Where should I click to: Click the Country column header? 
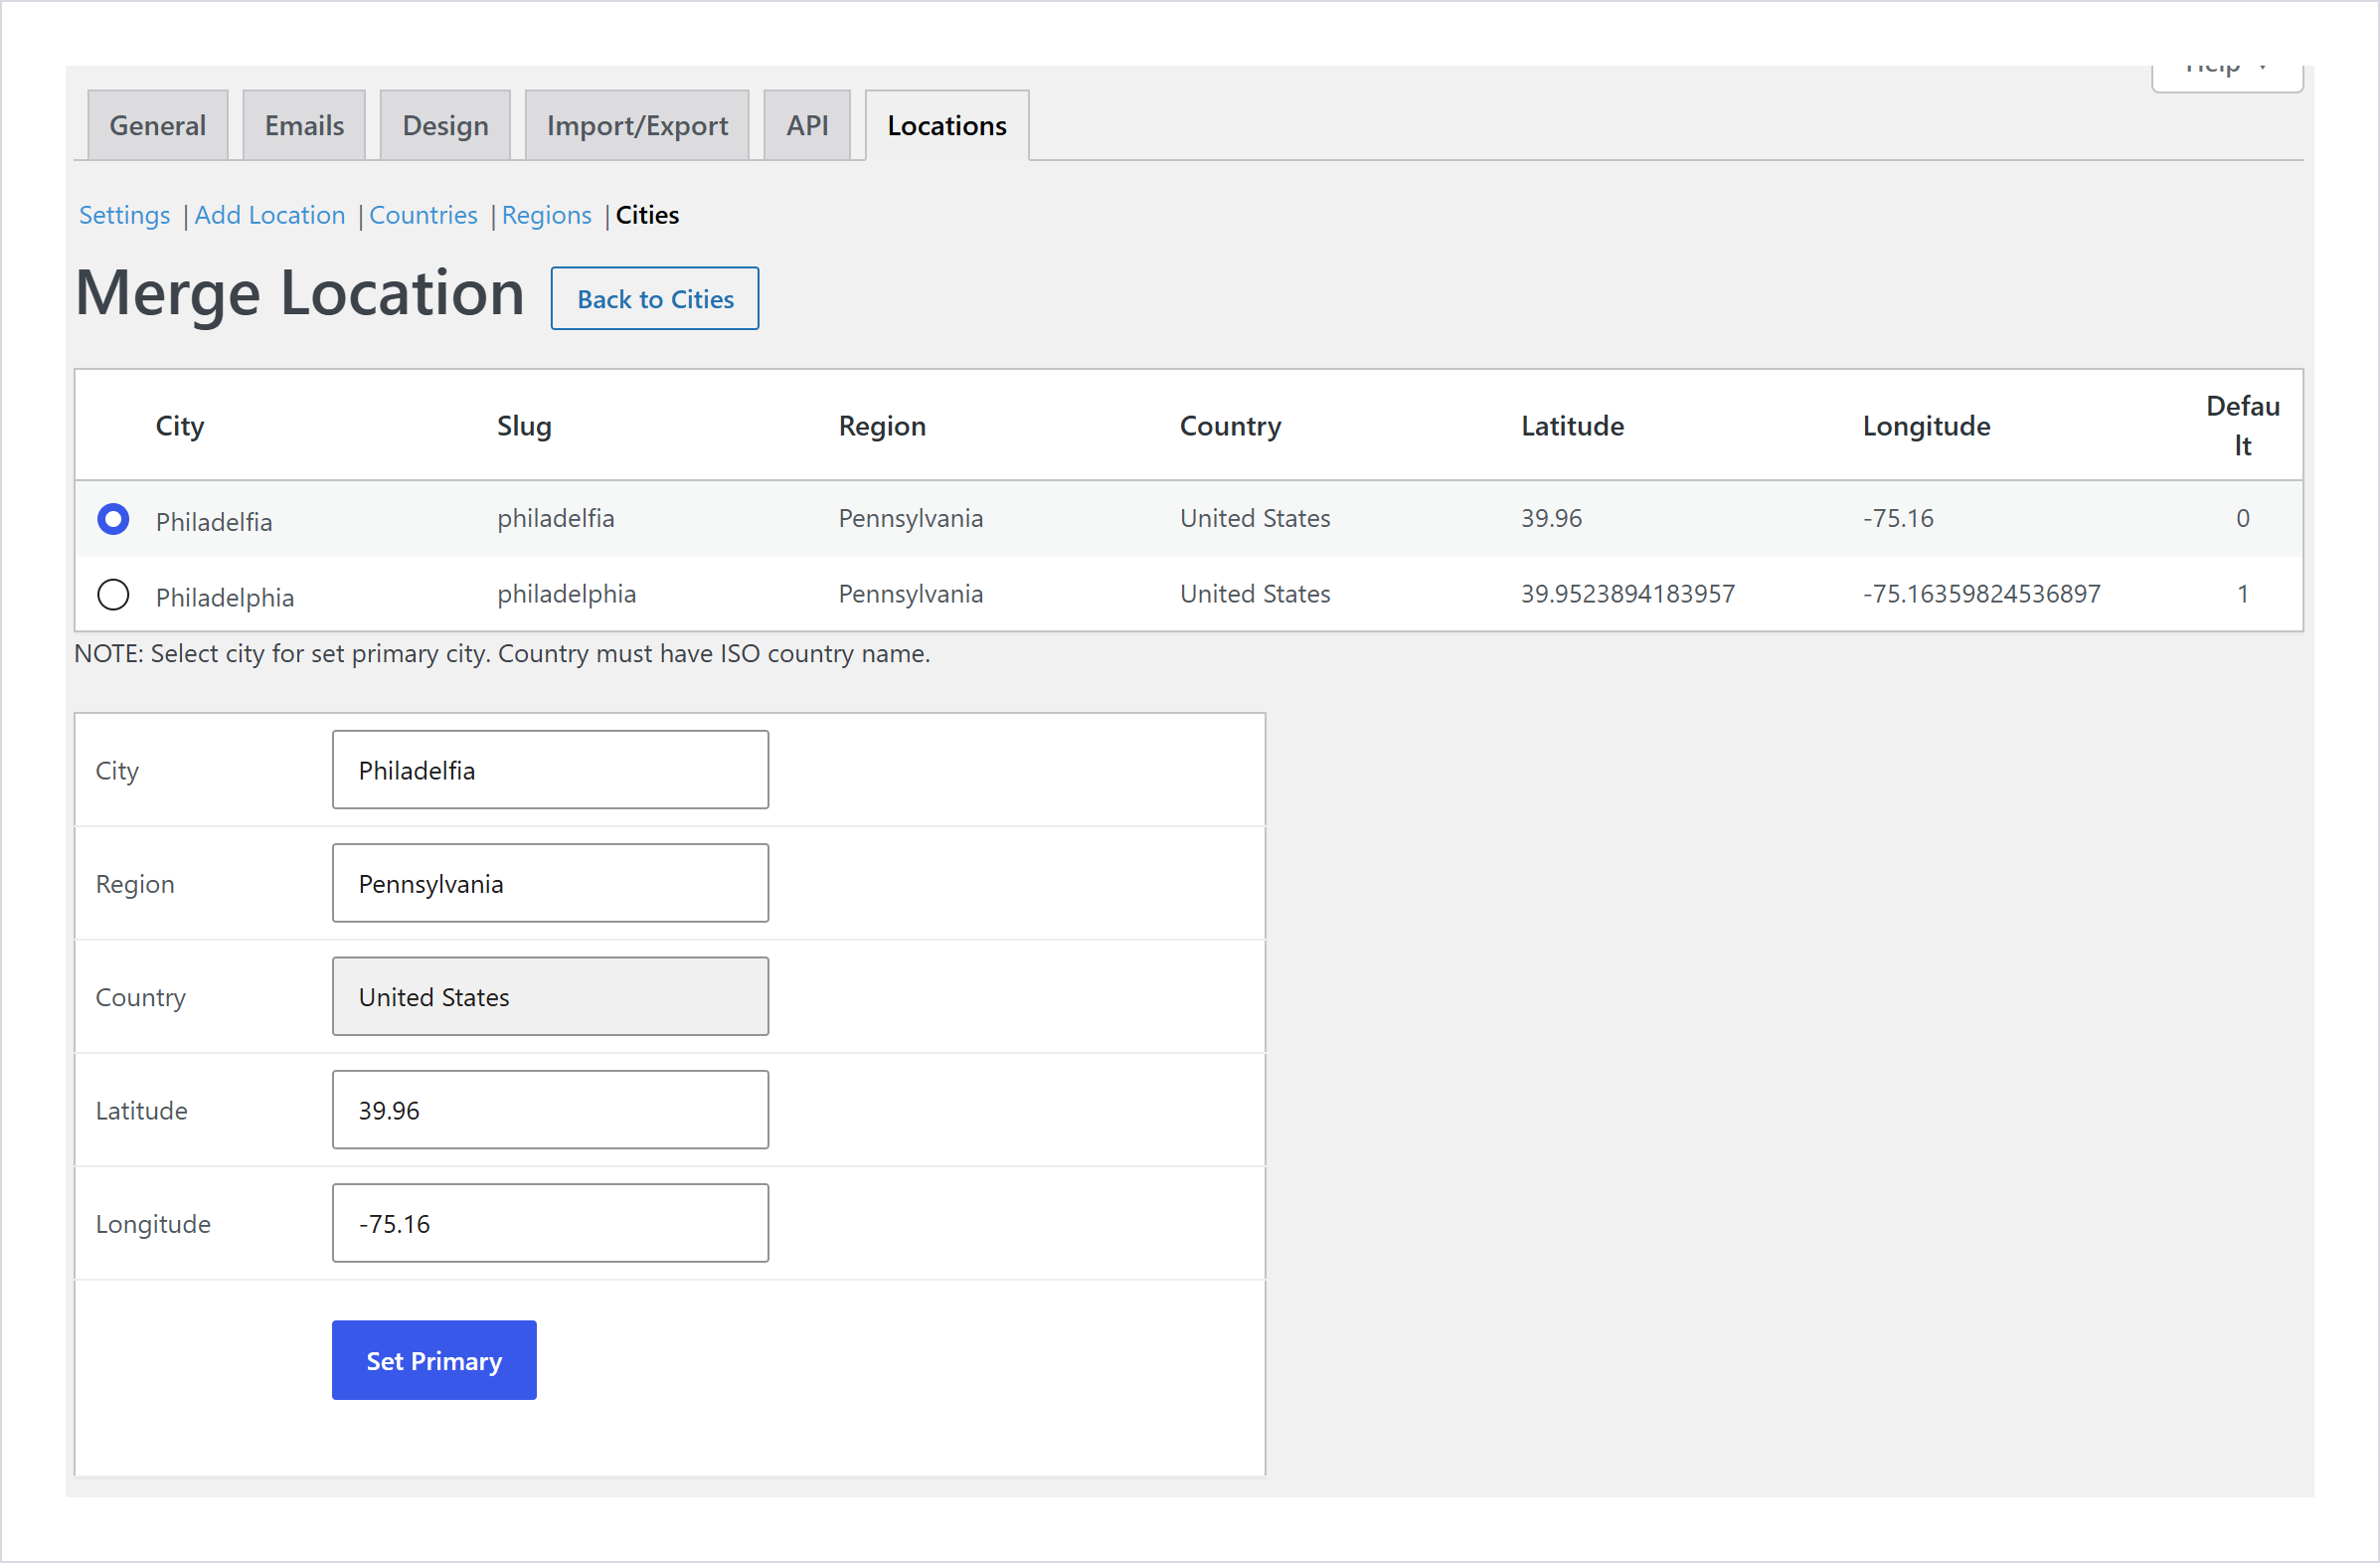[x=1230, y=426]
